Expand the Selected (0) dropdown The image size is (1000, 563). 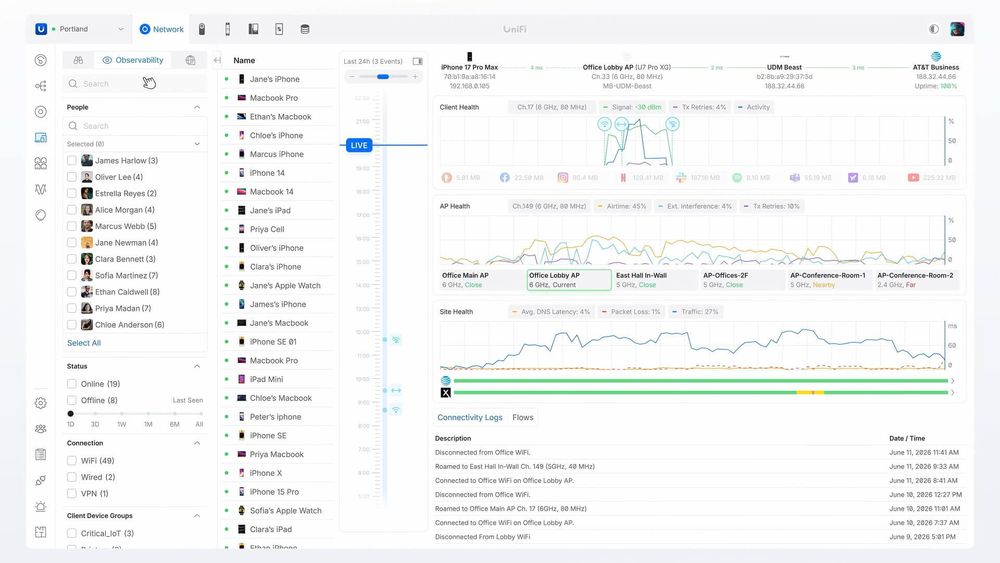[x=197, y=144]
